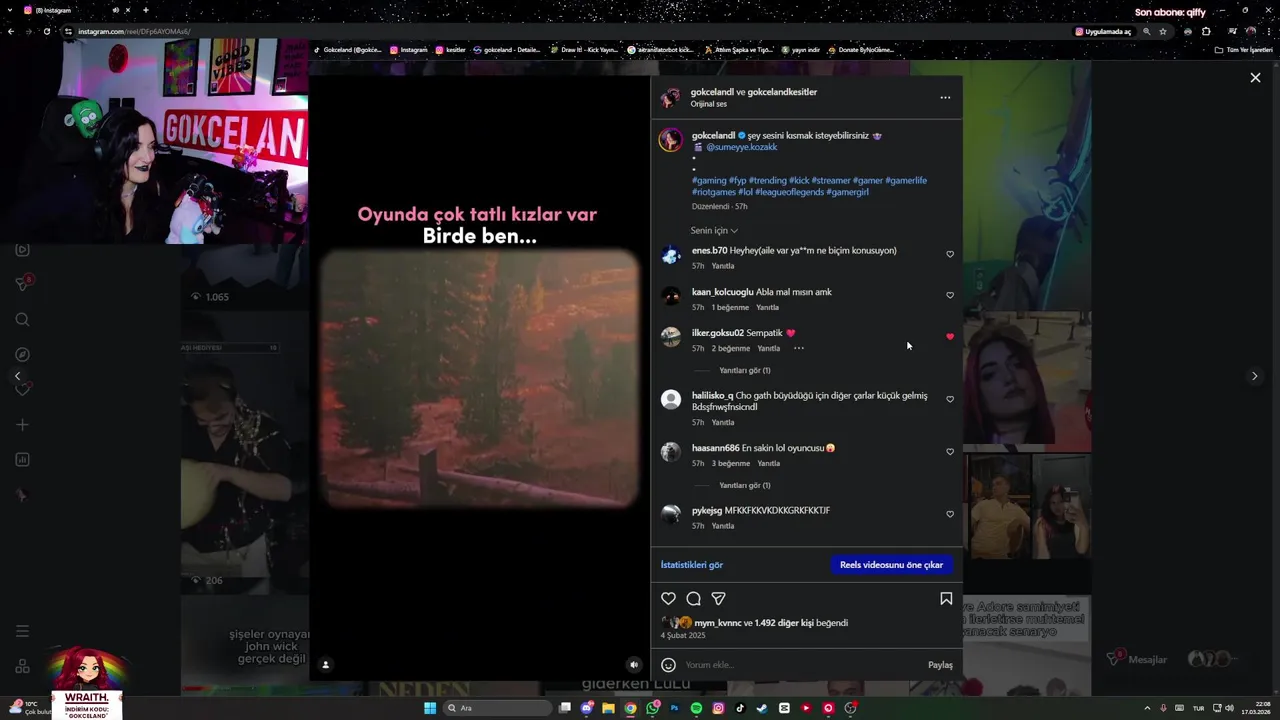Screen dimensions: 1280x720
Task: Open gokcelandl profile from post header
Action: tap(712, 92)
